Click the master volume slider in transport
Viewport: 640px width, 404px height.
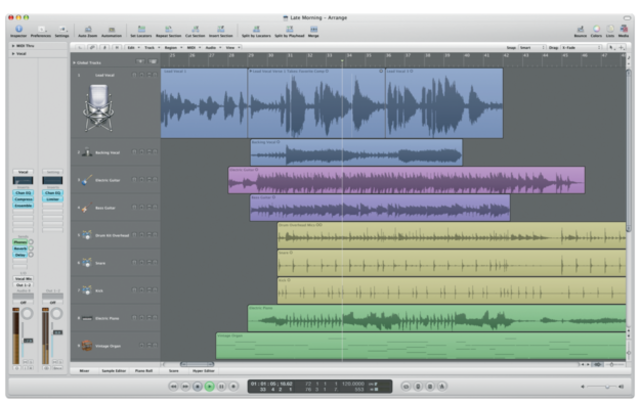(603, 386)
